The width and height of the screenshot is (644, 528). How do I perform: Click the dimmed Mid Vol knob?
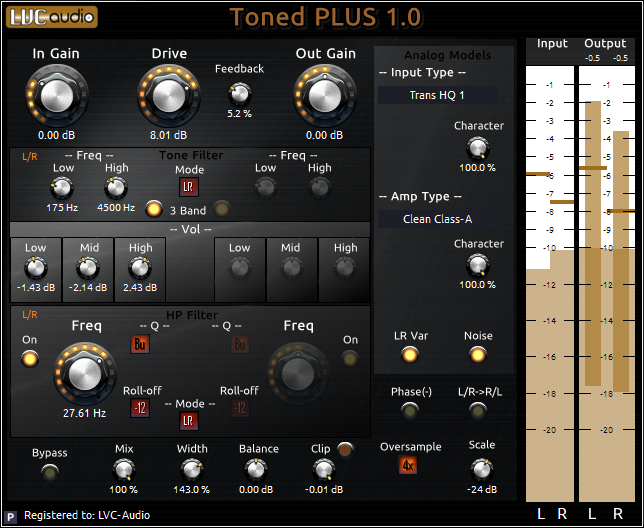(292, 269)
